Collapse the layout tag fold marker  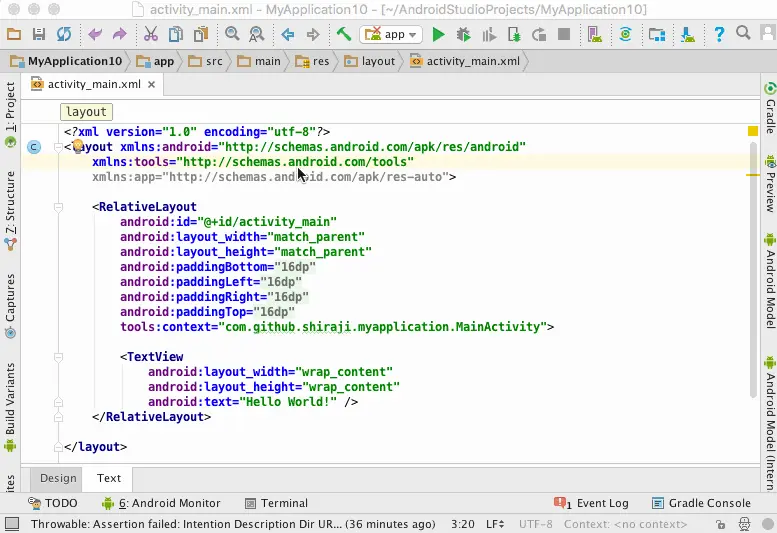point(58,147)
